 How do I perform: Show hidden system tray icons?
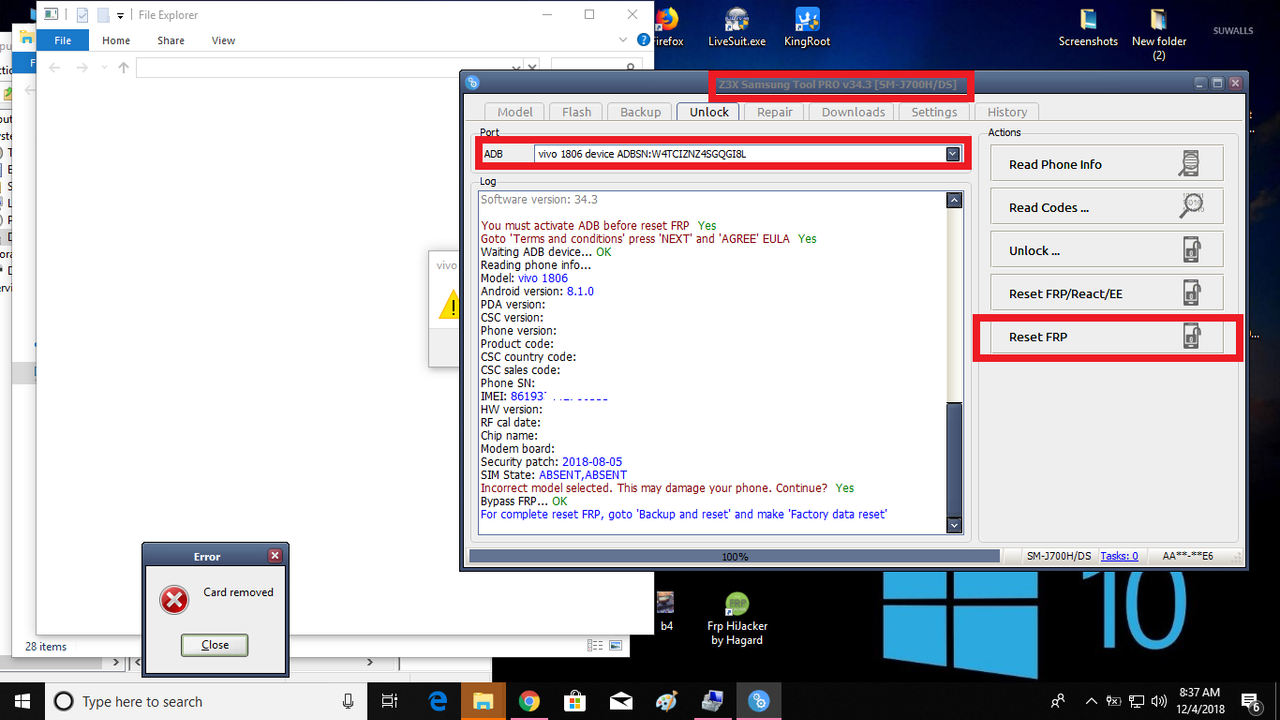(1090, 701)
